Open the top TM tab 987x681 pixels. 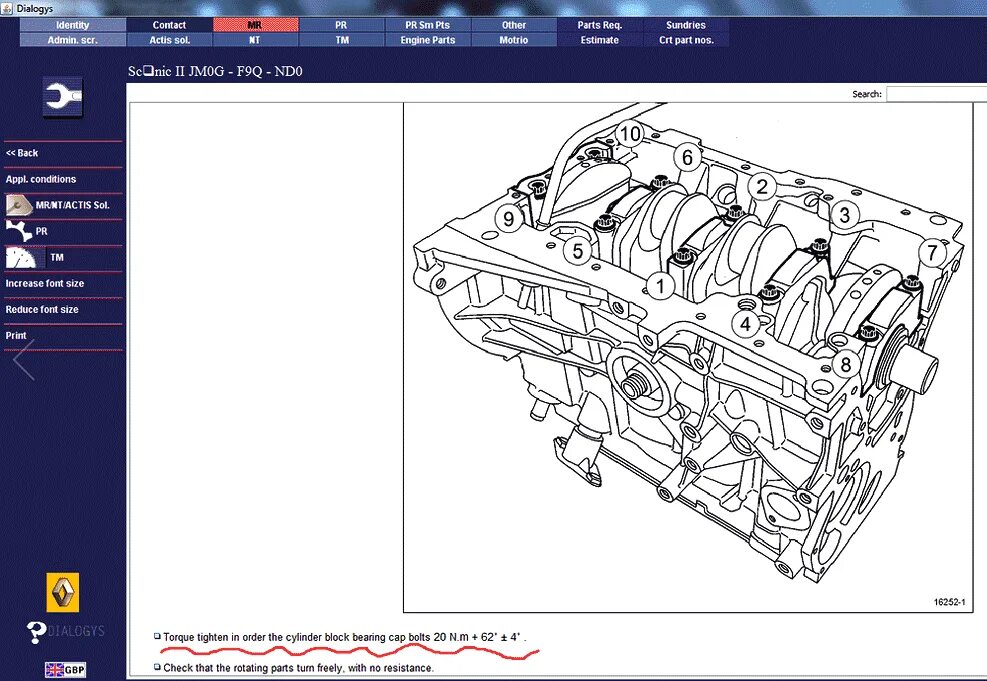click(341, 40)
